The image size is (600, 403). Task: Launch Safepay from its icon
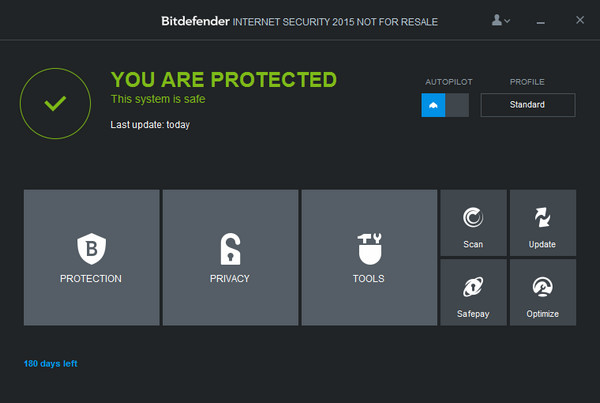point(473,287)
